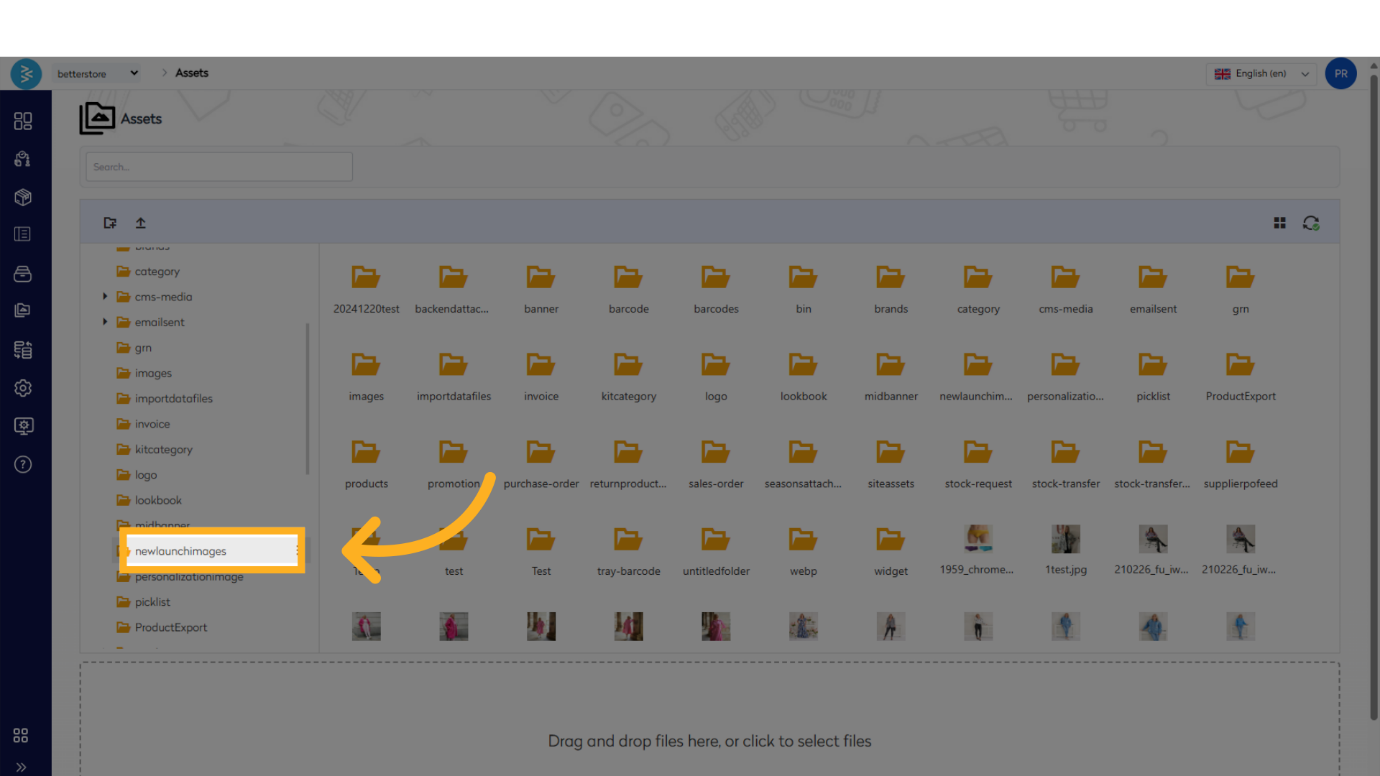Click the help question mark icon

23,464
